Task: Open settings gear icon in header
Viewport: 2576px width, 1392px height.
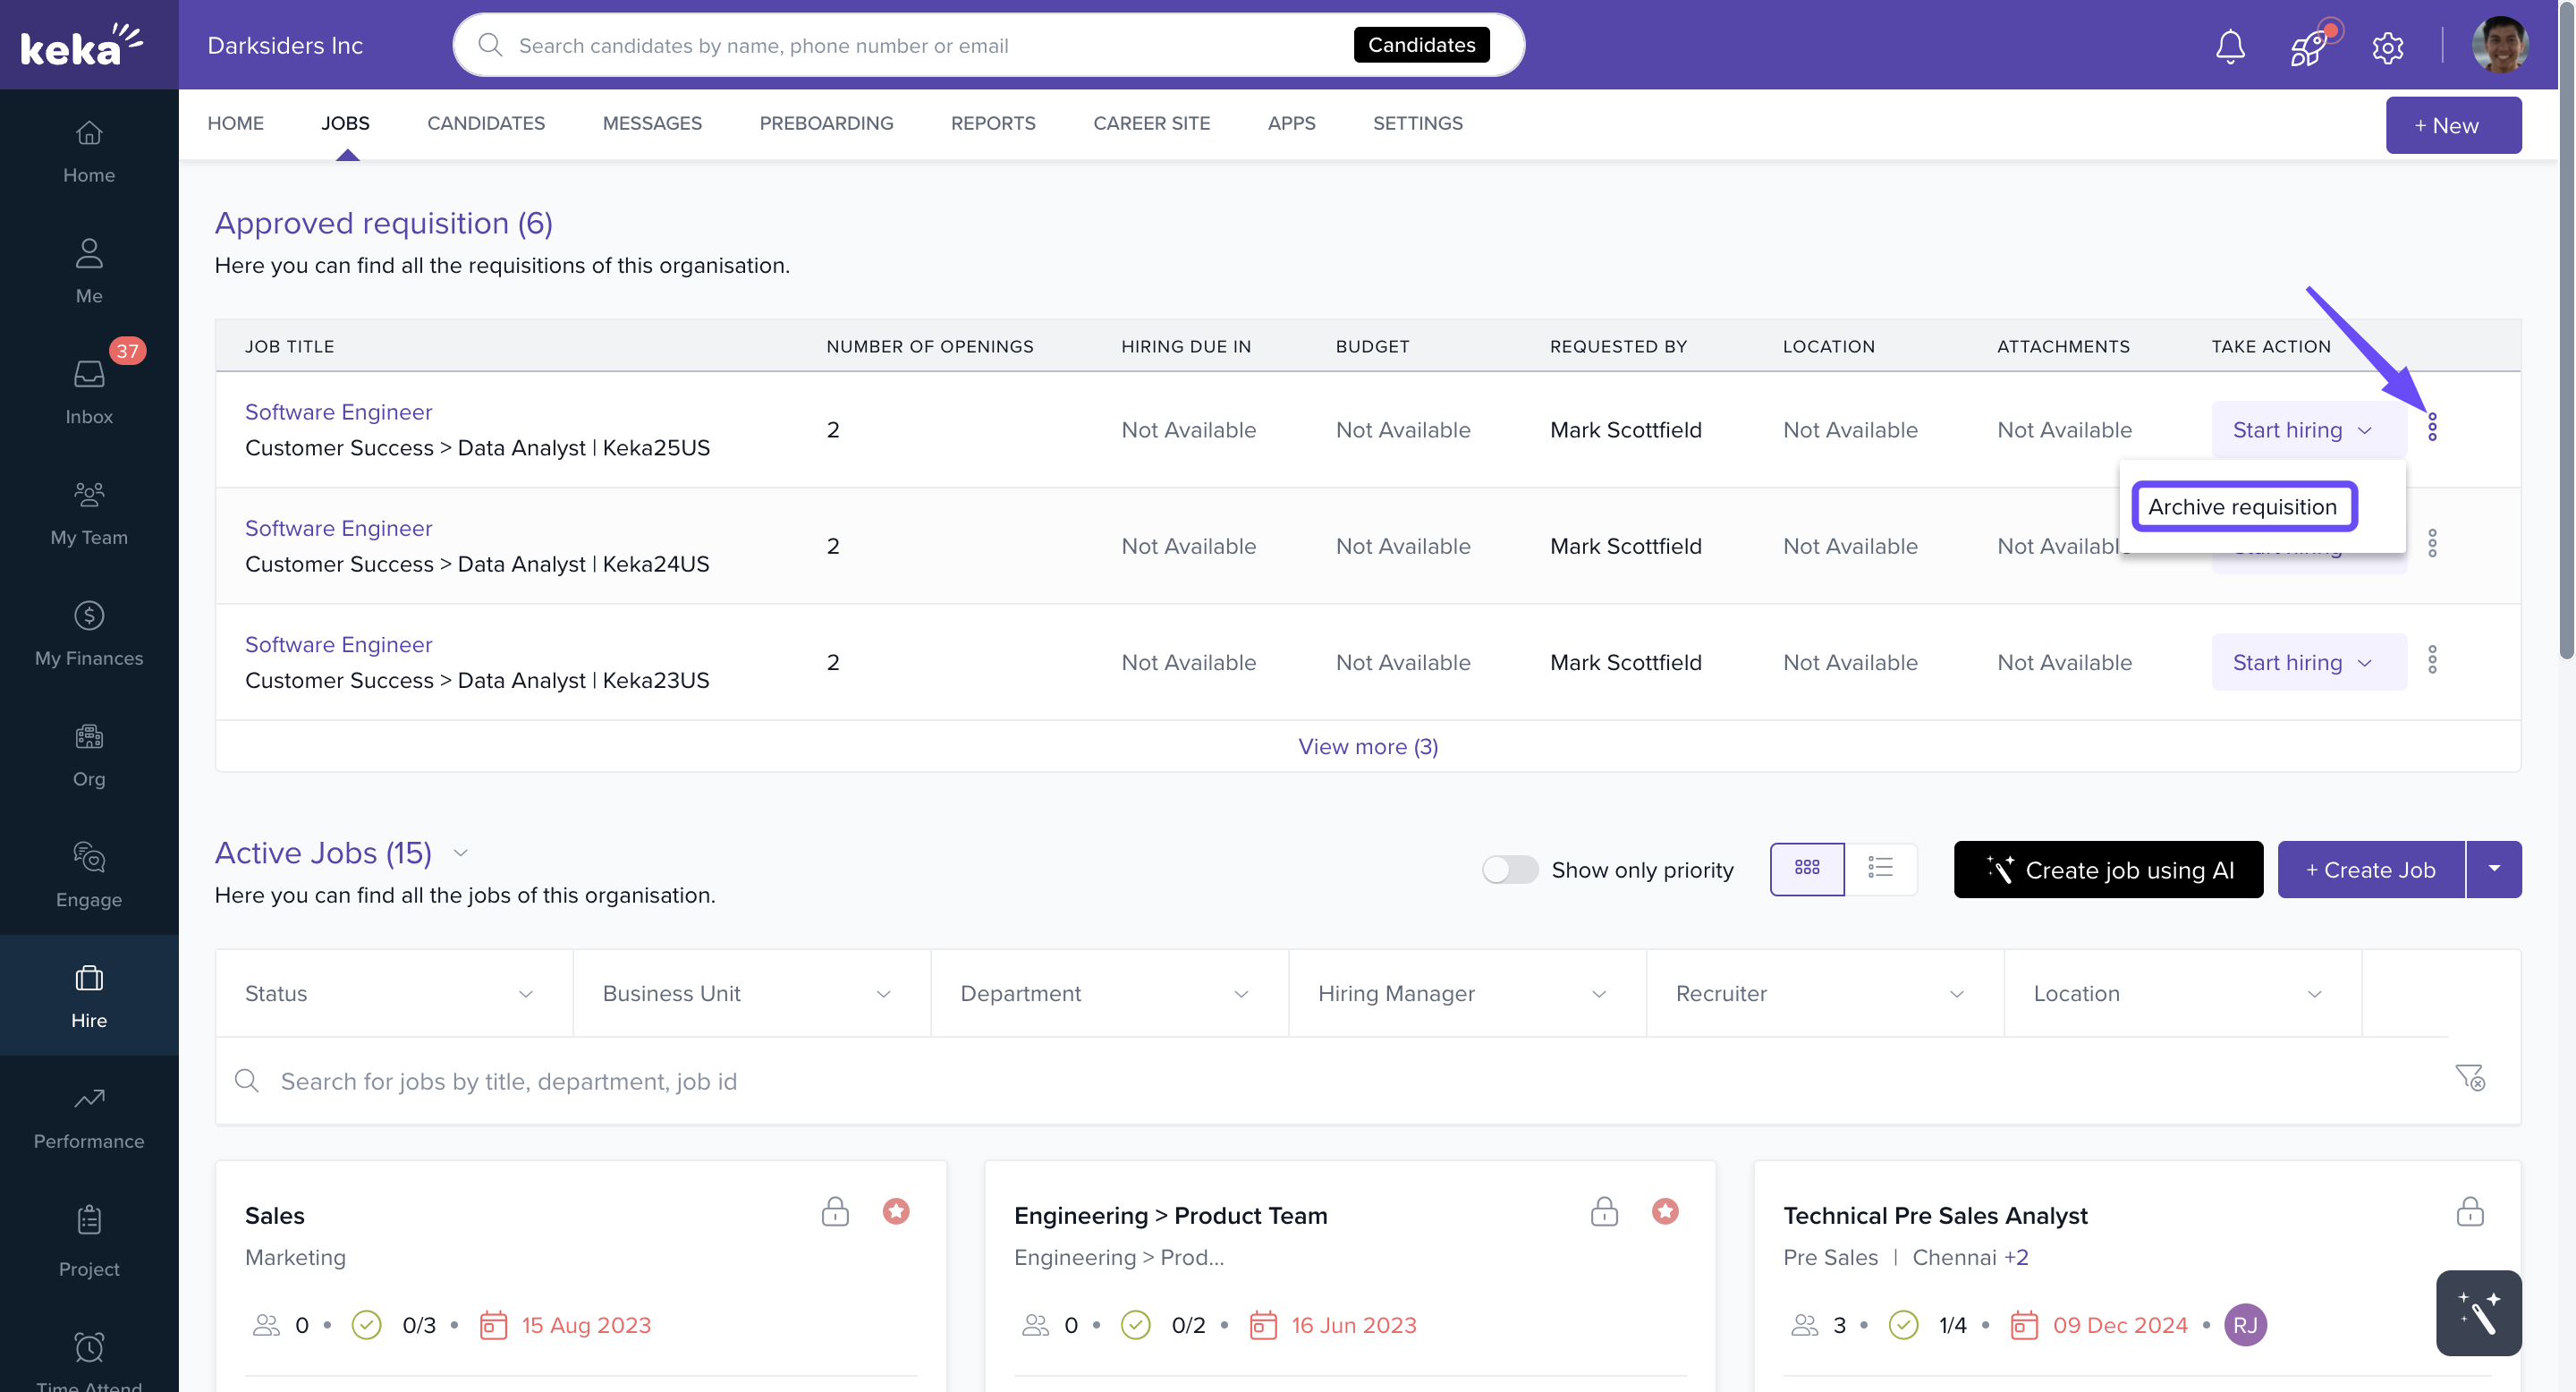Action: click(x=2387, y=46)
